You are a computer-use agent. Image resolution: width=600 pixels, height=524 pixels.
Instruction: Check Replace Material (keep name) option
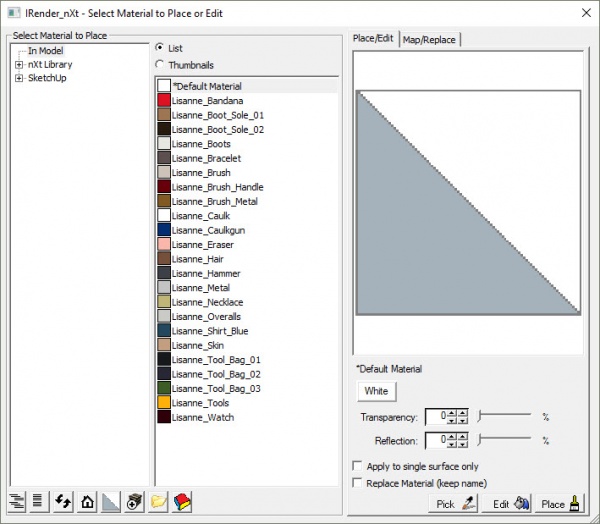(359, 483)
